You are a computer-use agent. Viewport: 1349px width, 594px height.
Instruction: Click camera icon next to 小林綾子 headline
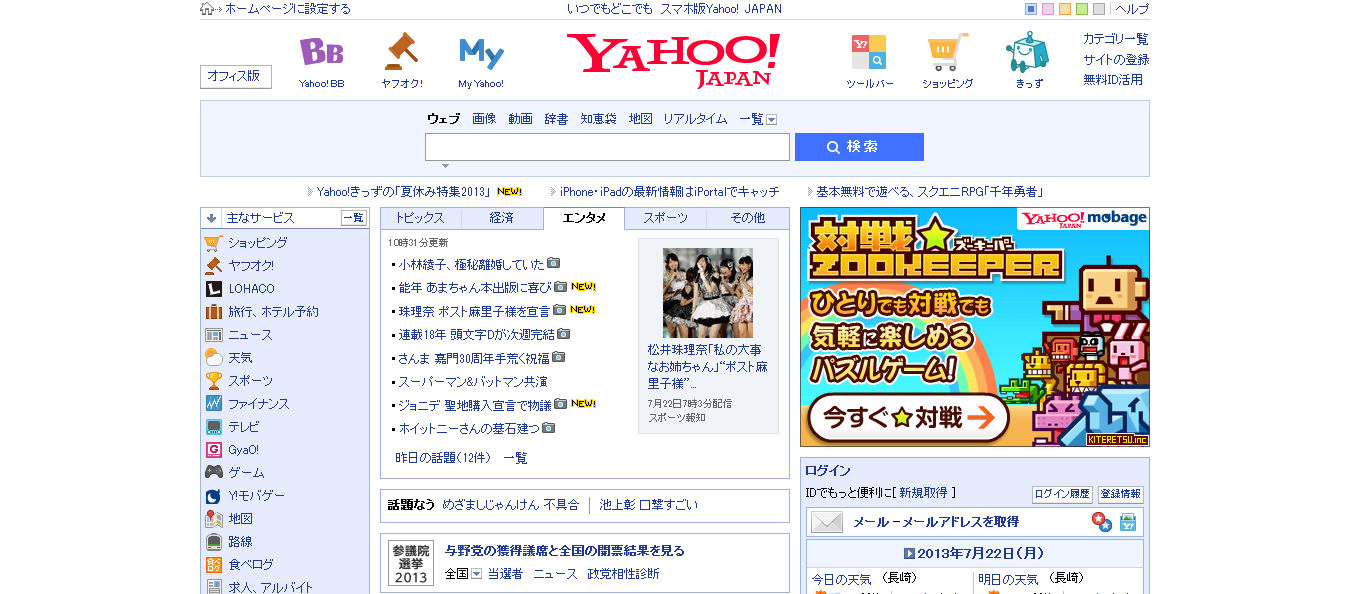(553, 264)
